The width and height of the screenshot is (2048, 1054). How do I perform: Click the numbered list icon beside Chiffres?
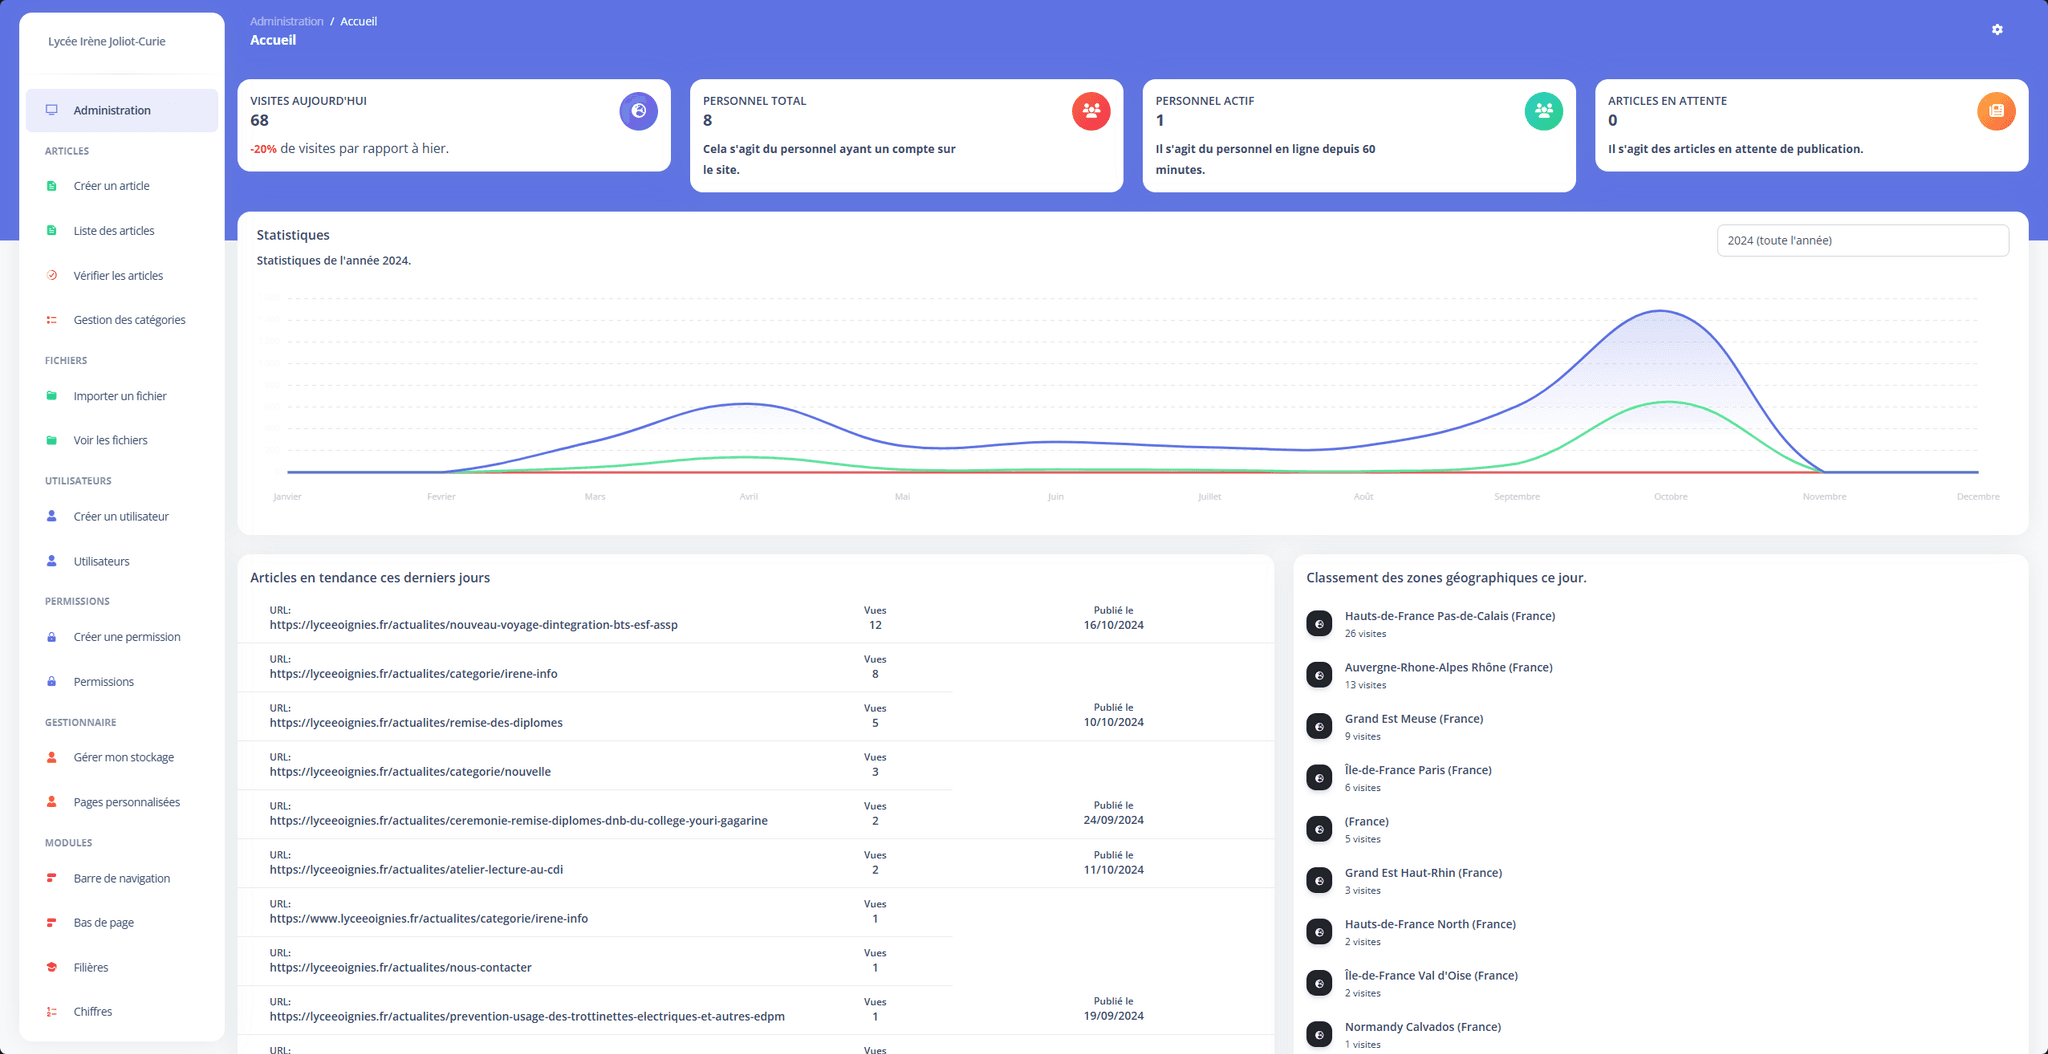pos(52,1012)
